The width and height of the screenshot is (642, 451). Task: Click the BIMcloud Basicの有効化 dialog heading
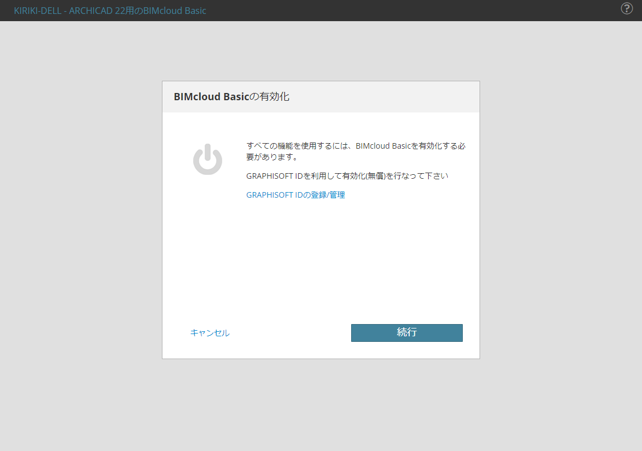pyautogui.click(x=231, y=97)
